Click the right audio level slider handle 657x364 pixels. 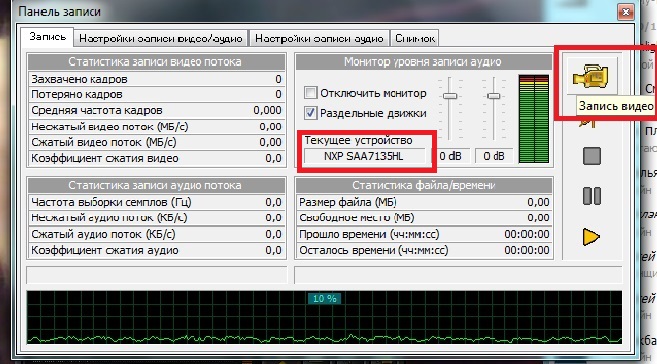coord(494,96)
